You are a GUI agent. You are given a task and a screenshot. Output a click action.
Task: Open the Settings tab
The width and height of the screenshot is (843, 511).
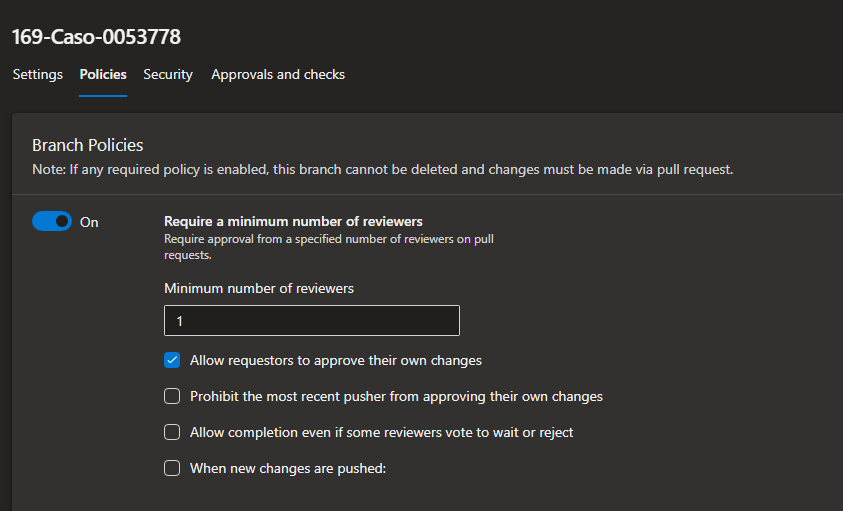pos(37,74)
